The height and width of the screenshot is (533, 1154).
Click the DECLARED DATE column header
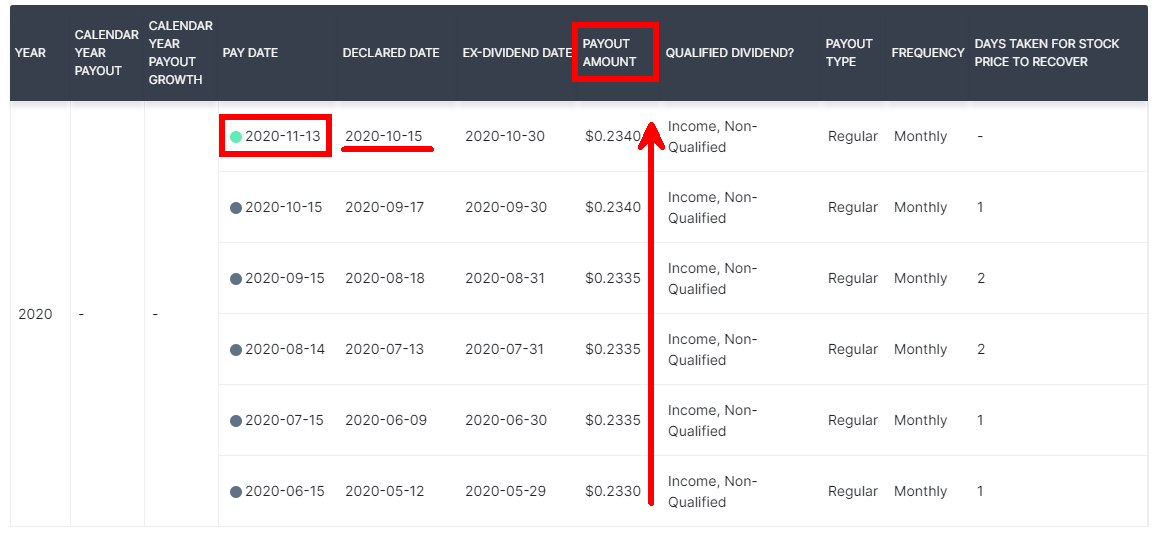[391, 53]
